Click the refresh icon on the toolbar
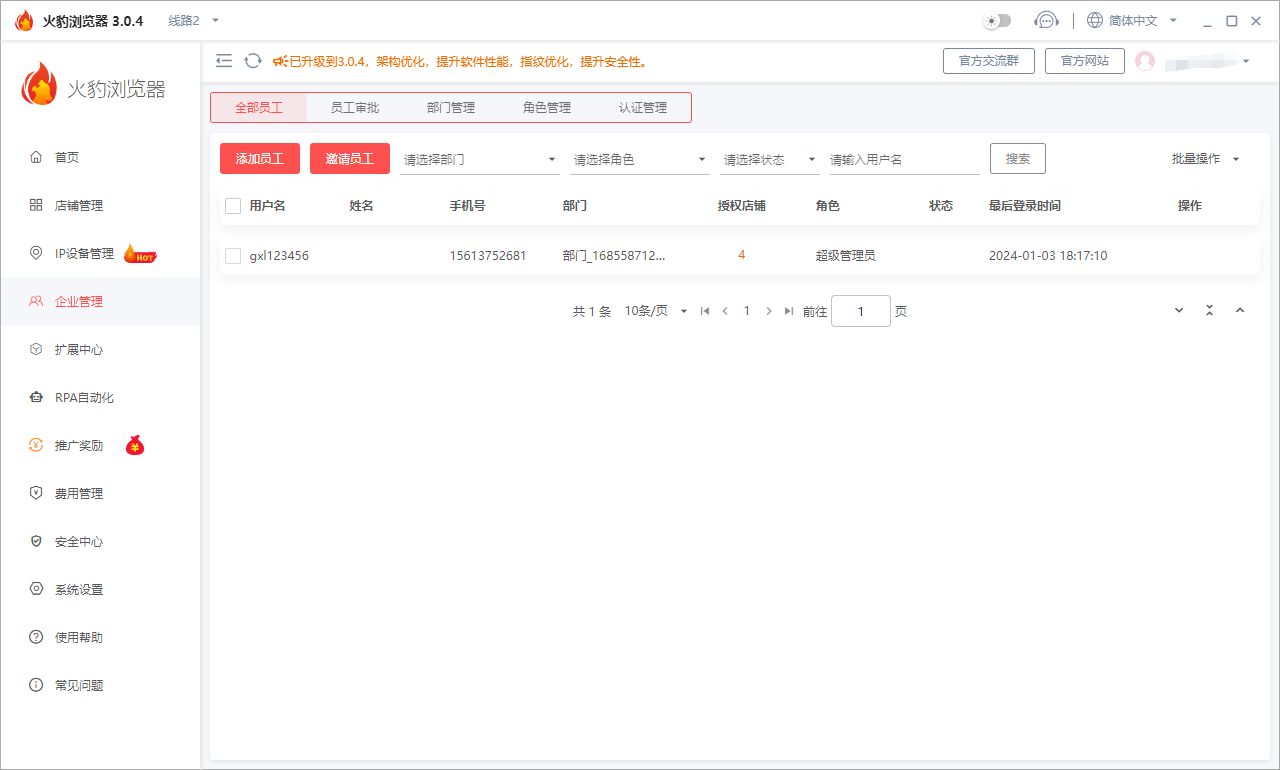1280x770 pixels. (252, 60)
